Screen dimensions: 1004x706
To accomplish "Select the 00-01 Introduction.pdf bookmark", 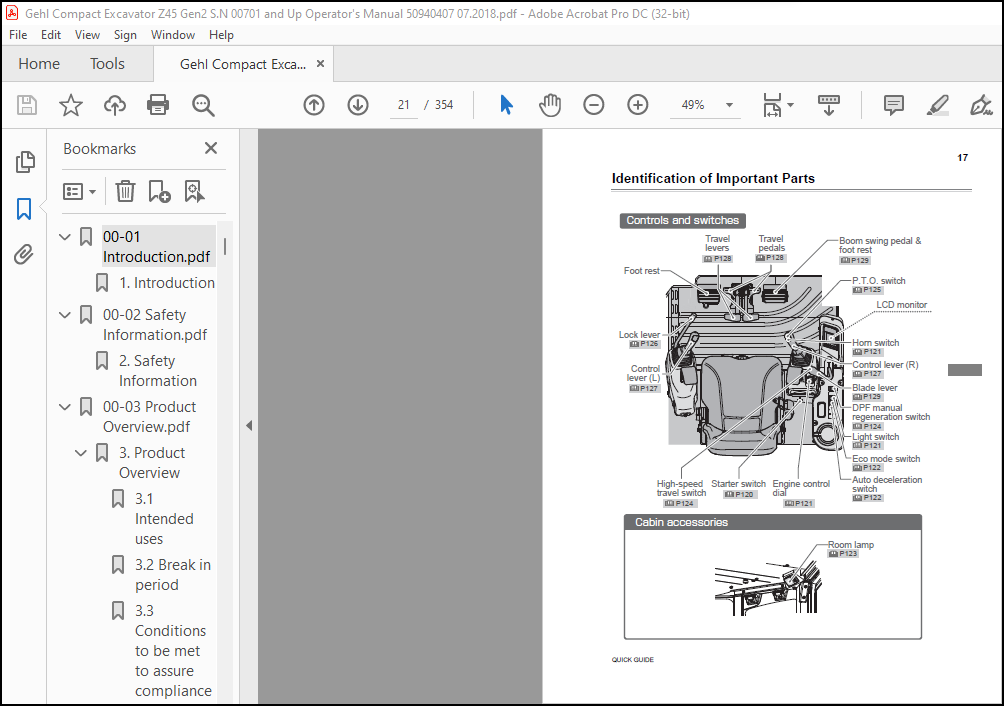I will (x=156, y=246).
